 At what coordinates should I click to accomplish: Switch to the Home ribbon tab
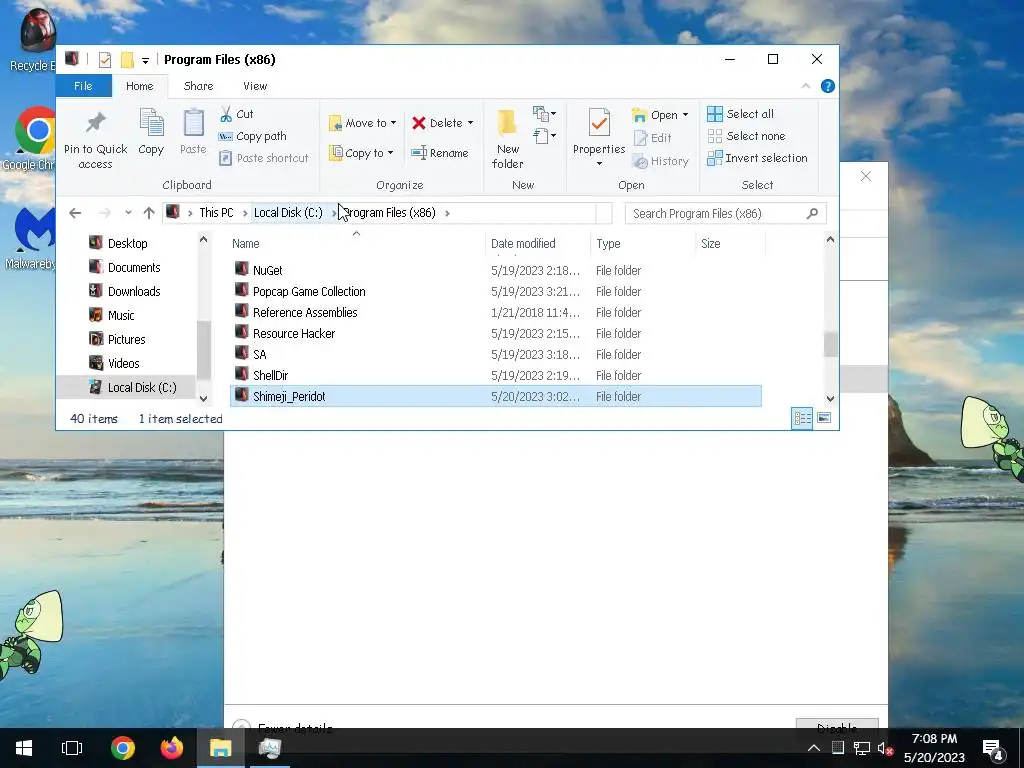(x=140, y=86)
